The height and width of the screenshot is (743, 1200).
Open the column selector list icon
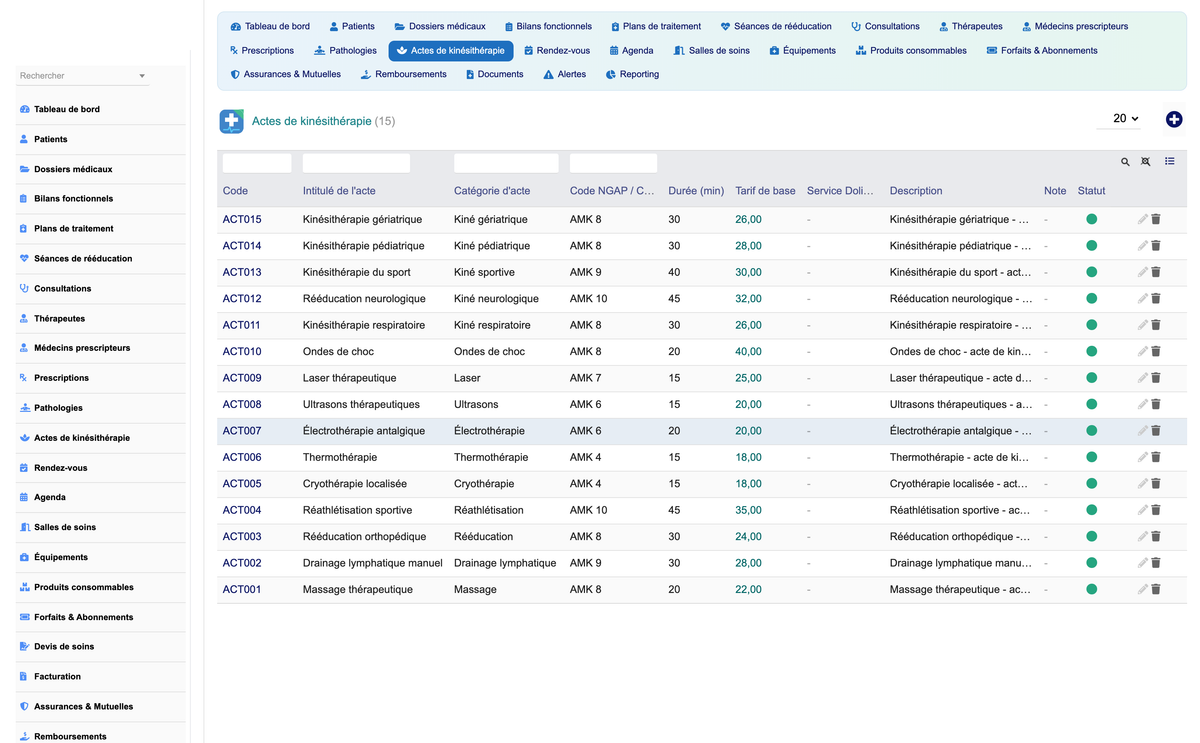[1170, 161]
